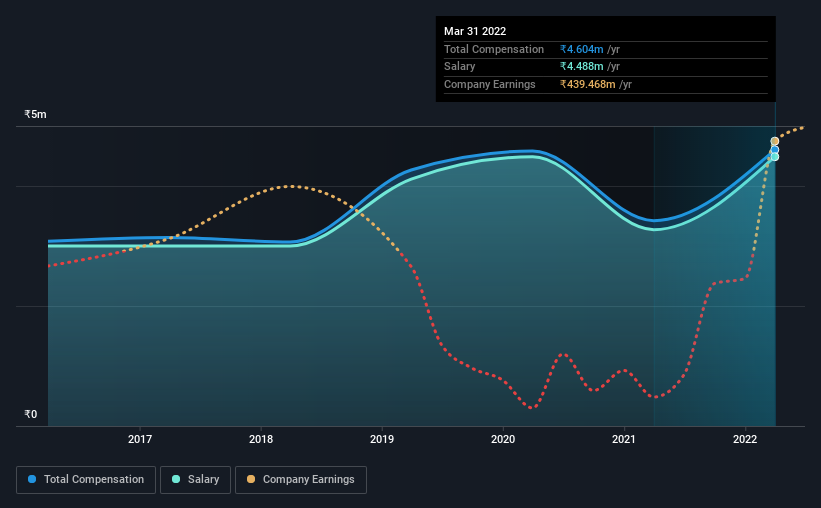Click the Total Compensation tooltip row label
This screenshot has height=508, width=821.
[494, 49]
